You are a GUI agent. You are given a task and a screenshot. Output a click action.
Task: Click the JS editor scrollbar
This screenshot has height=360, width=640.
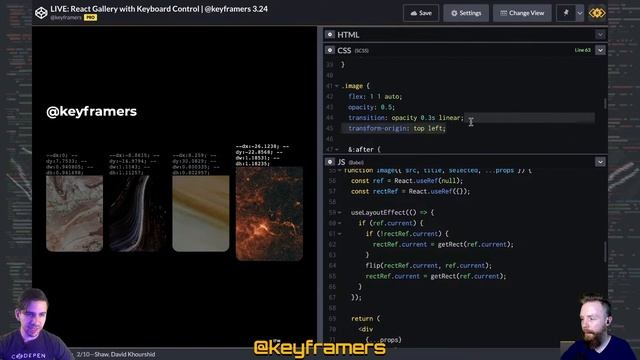[x=605, y=252]
